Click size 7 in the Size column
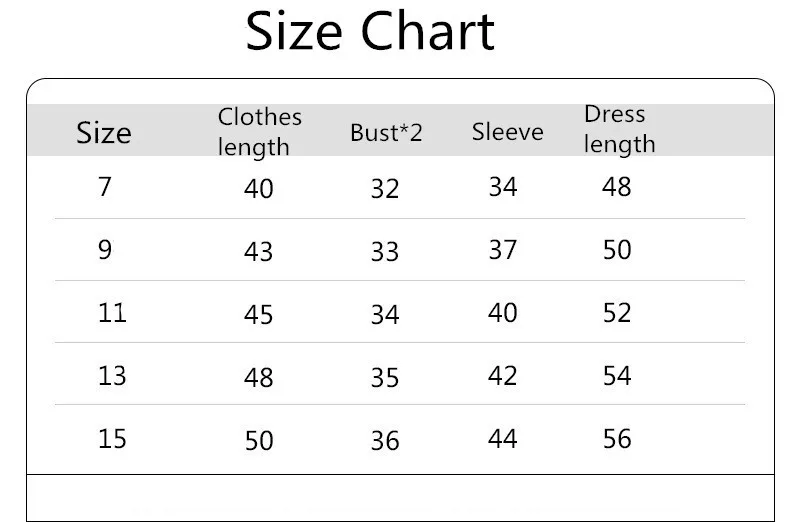Screen dimensions: 800x522 pos(105,186)
